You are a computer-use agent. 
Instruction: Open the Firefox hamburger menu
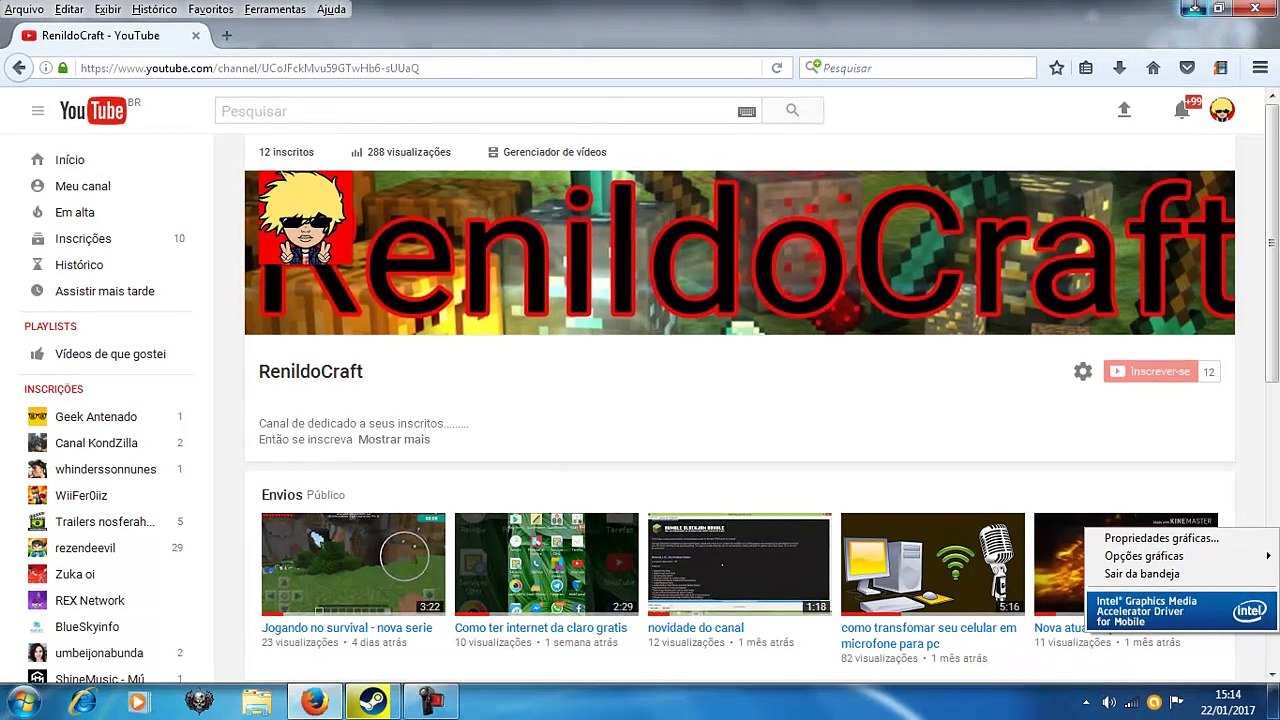(1260, 68)
